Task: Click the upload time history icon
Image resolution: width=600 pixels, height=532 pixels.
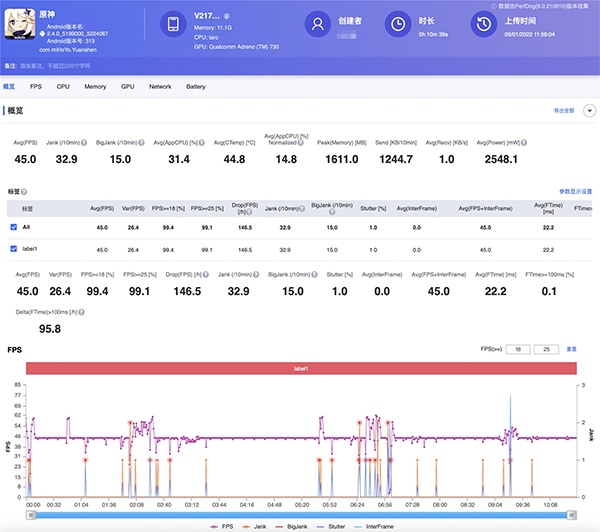Action: (x=483, y=25)
